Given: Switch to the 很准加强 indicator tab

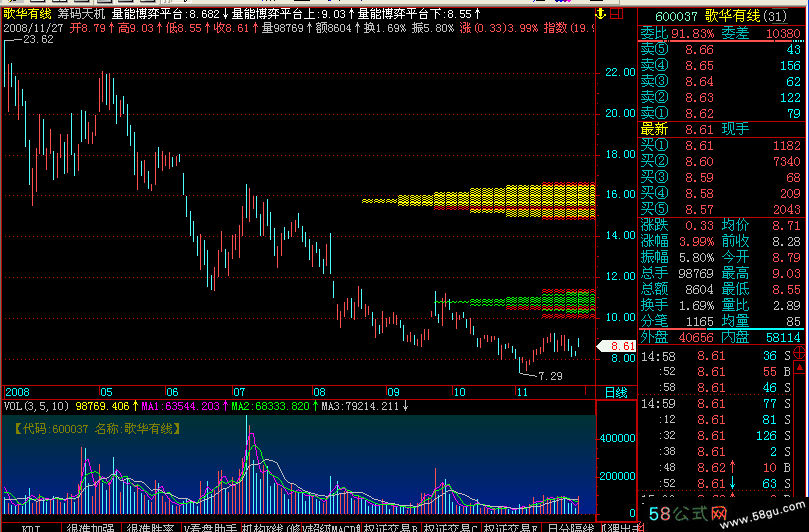Looking at the screenshot, I should [x=91, y=528].
